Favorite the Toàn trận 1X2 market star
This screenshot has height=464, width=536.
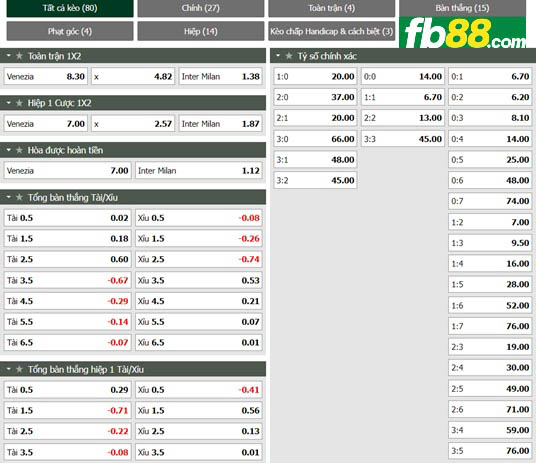pyautogui.click(x=19, y=56)
